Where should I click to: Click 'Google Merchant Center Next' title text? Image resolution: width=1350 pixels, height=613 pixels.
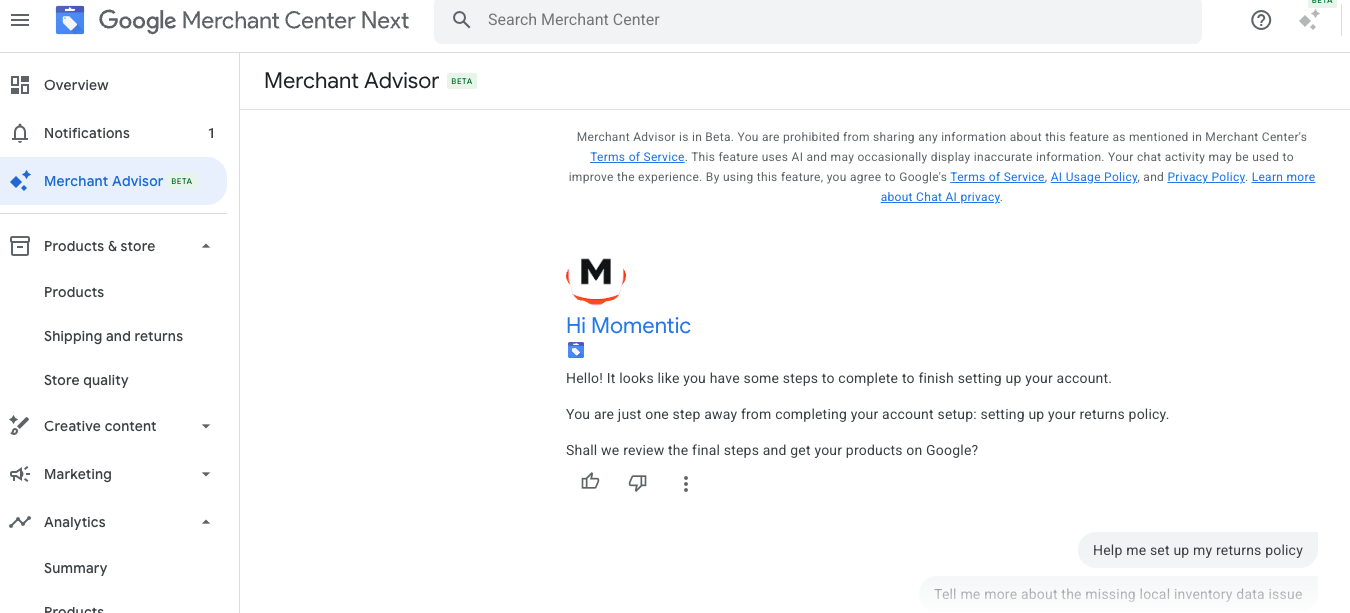(254, 20)
